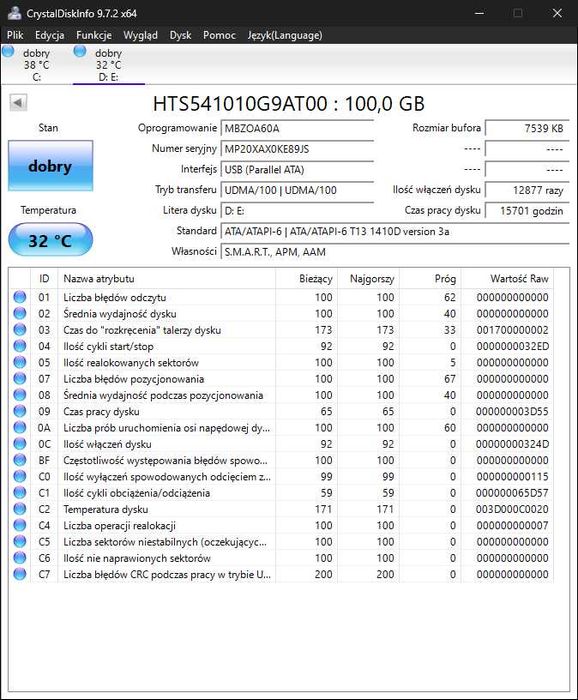578x700 pixels.
Task: Select the row 'Ilość cykli obciążenia/odciążenia'
Action: coord(281,493)
